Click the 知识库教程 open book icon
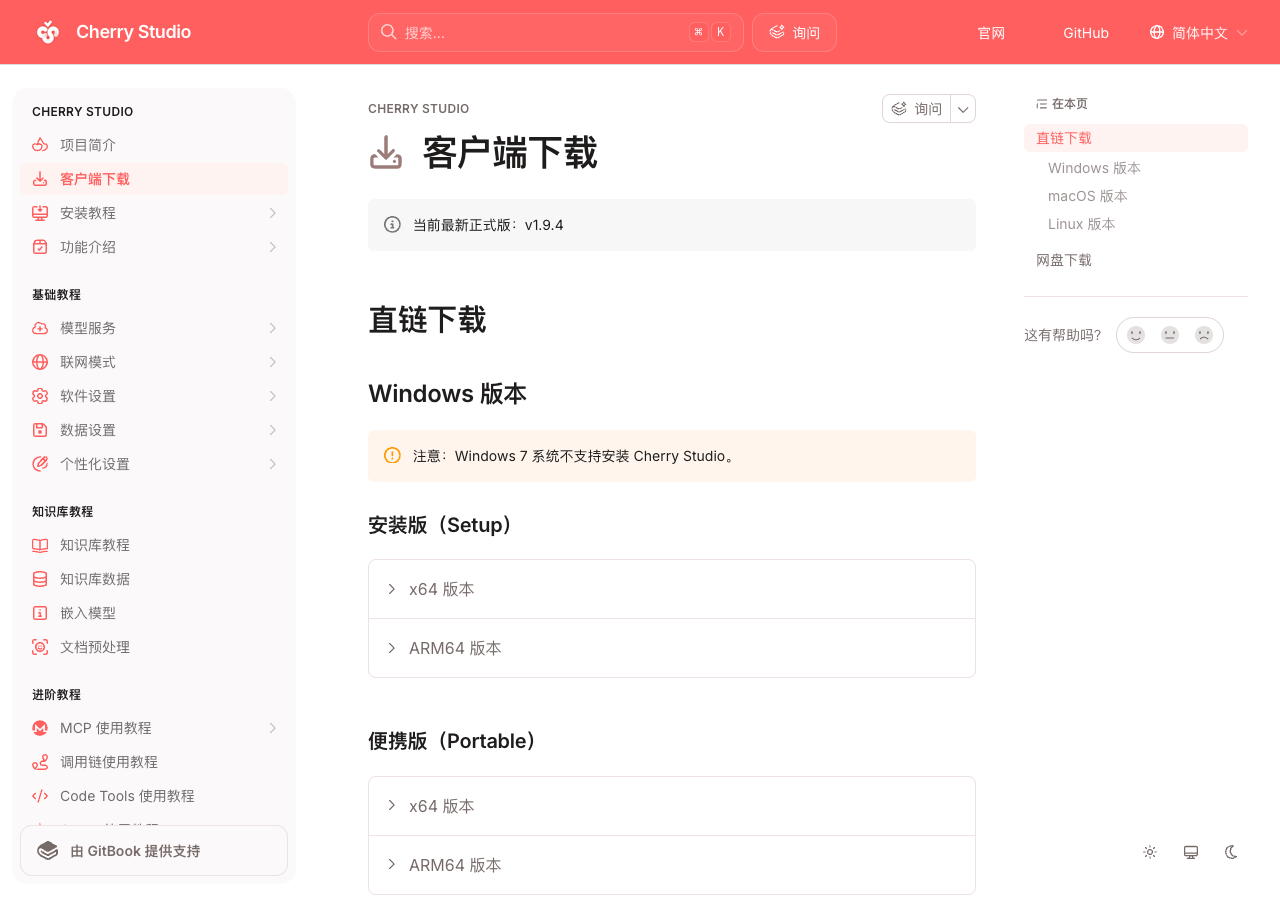This screenshot has width=1280, height=900. point(40,545)
